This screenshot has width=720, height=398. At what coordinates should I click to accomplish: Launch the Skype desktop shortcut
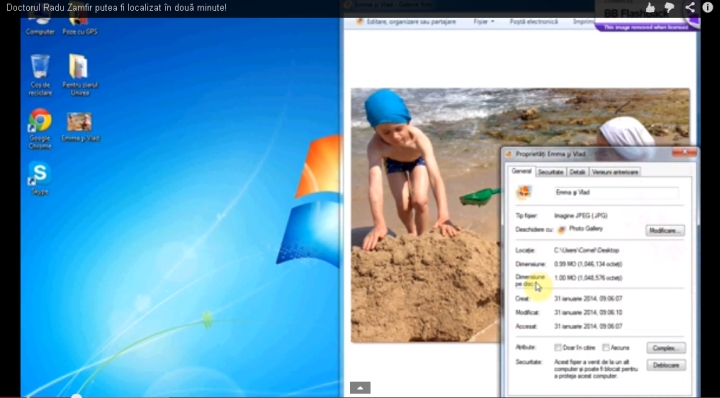(x=40, y=178)
